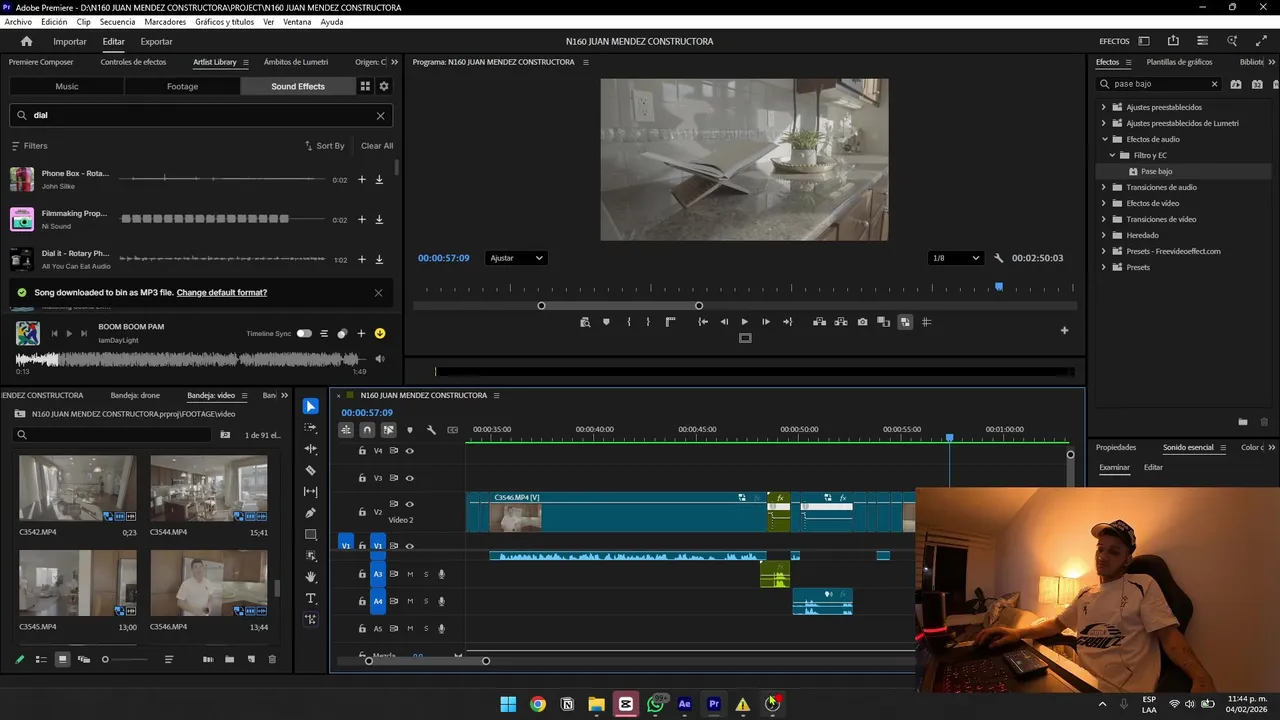Hide the V4 track with eye icon
Viewport: 1280px width, 720px height.
pos(409,451)
